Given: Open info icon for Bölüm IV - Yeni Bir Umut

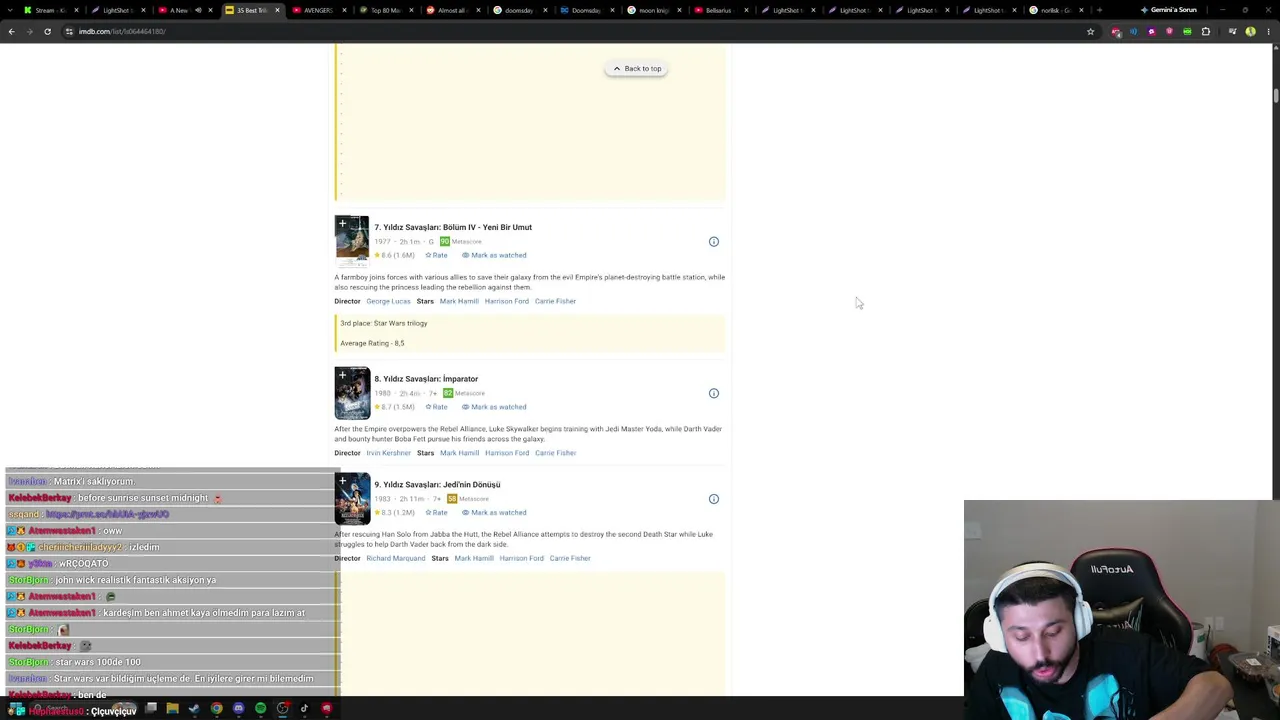Looking at the screenshot, I should point(714,242).
